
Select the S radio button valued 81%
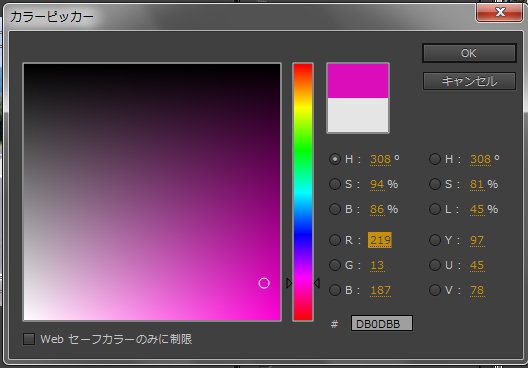[x=435, y=184]
